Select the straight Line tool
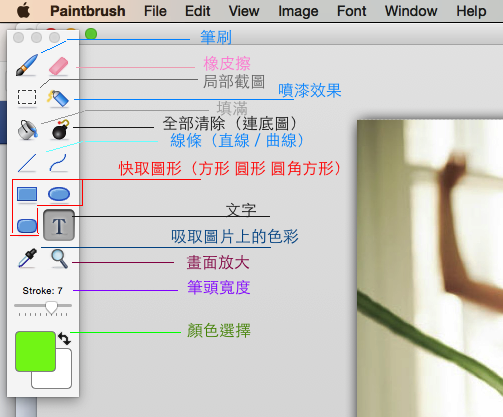 pos(27,163)
